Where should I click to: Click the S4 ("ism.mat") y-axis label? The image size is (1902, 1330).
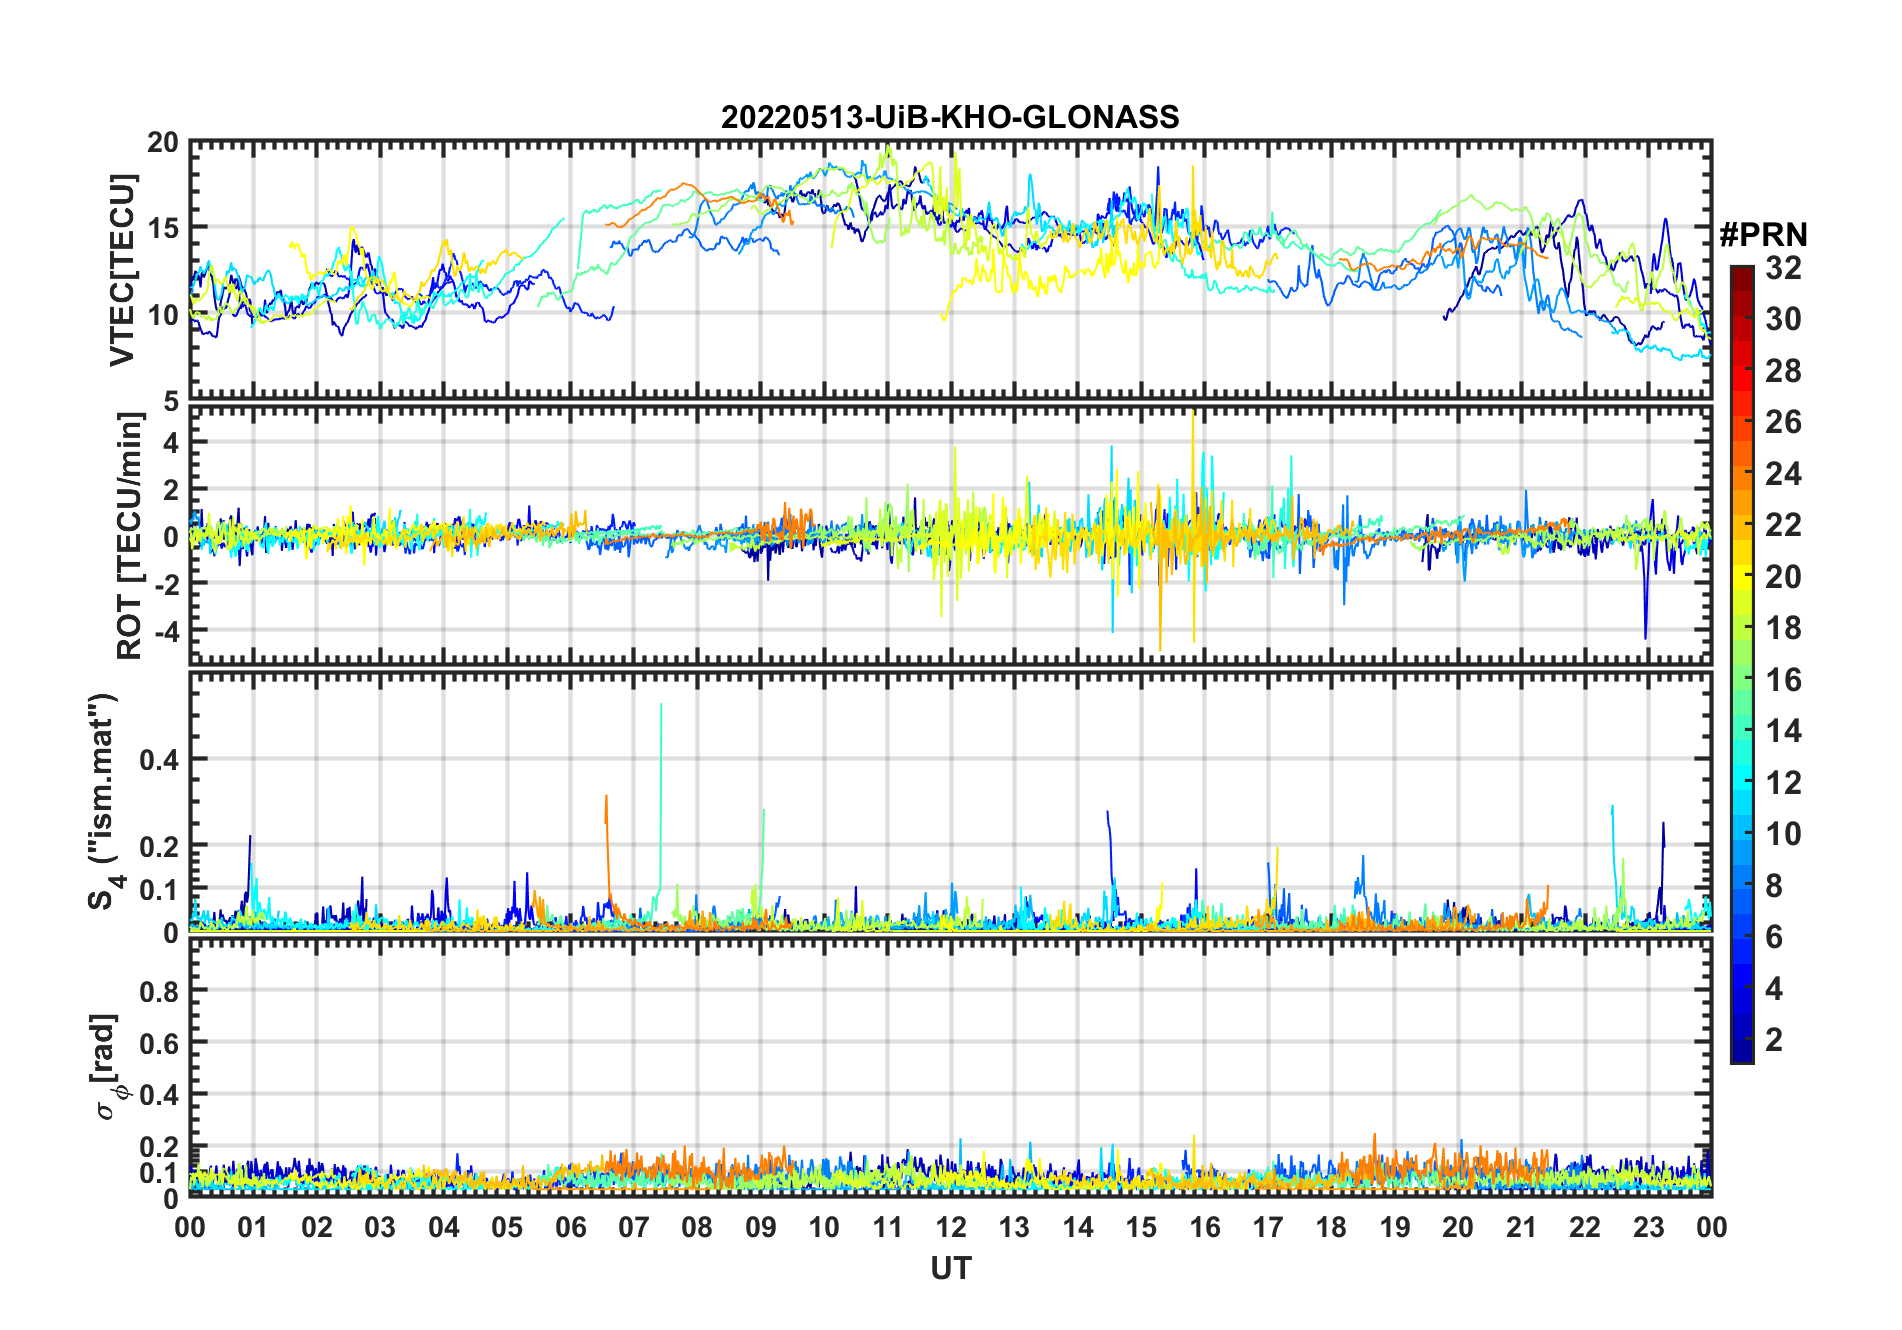click(104, 801)
